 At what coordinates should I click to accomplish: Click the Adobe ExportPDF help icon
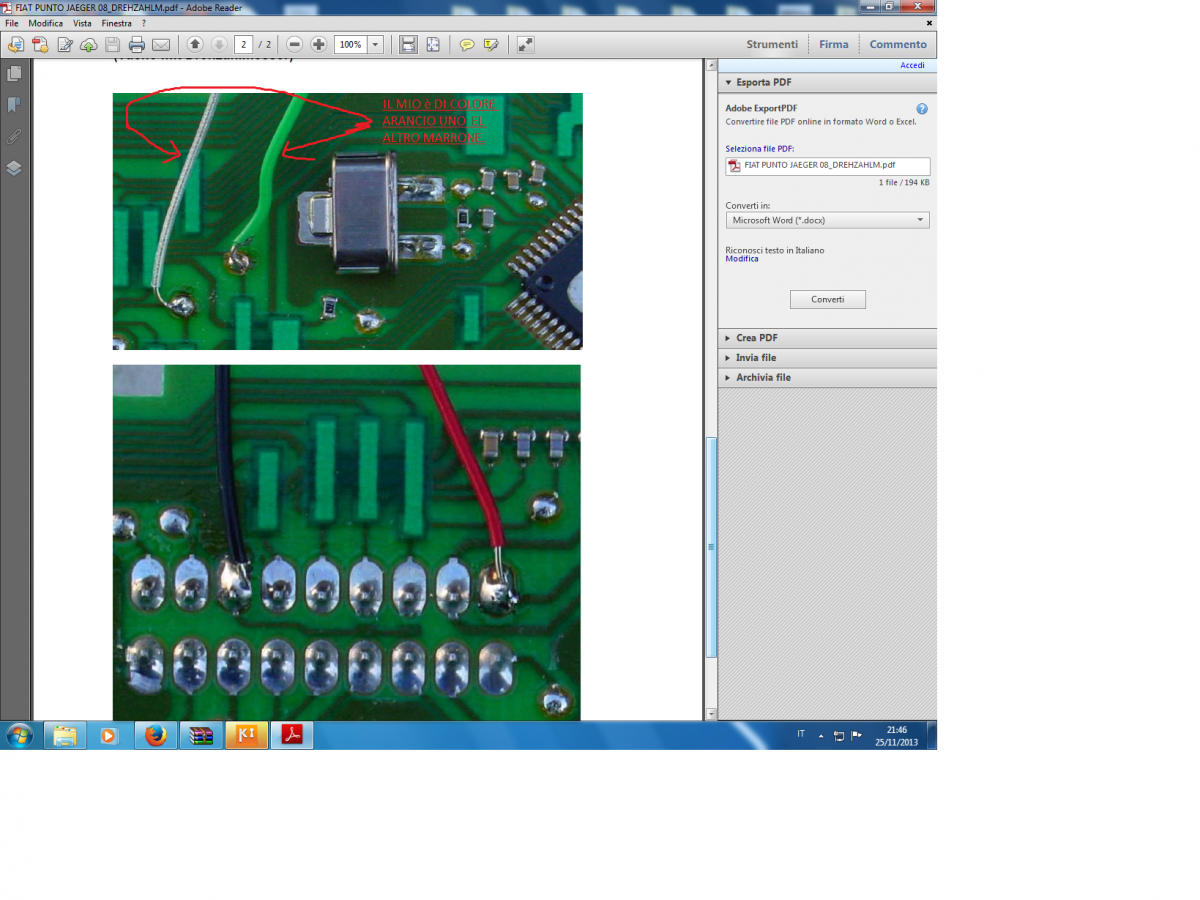tap(922, 109)
